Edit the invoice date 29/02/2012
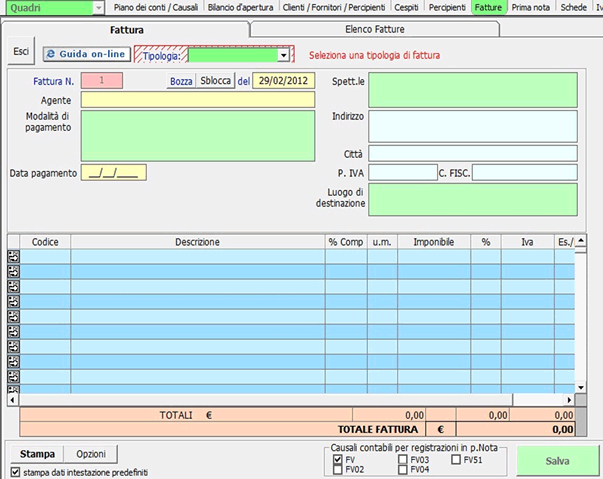The height and width of the screenshot is (479, 603). (283, 81)
